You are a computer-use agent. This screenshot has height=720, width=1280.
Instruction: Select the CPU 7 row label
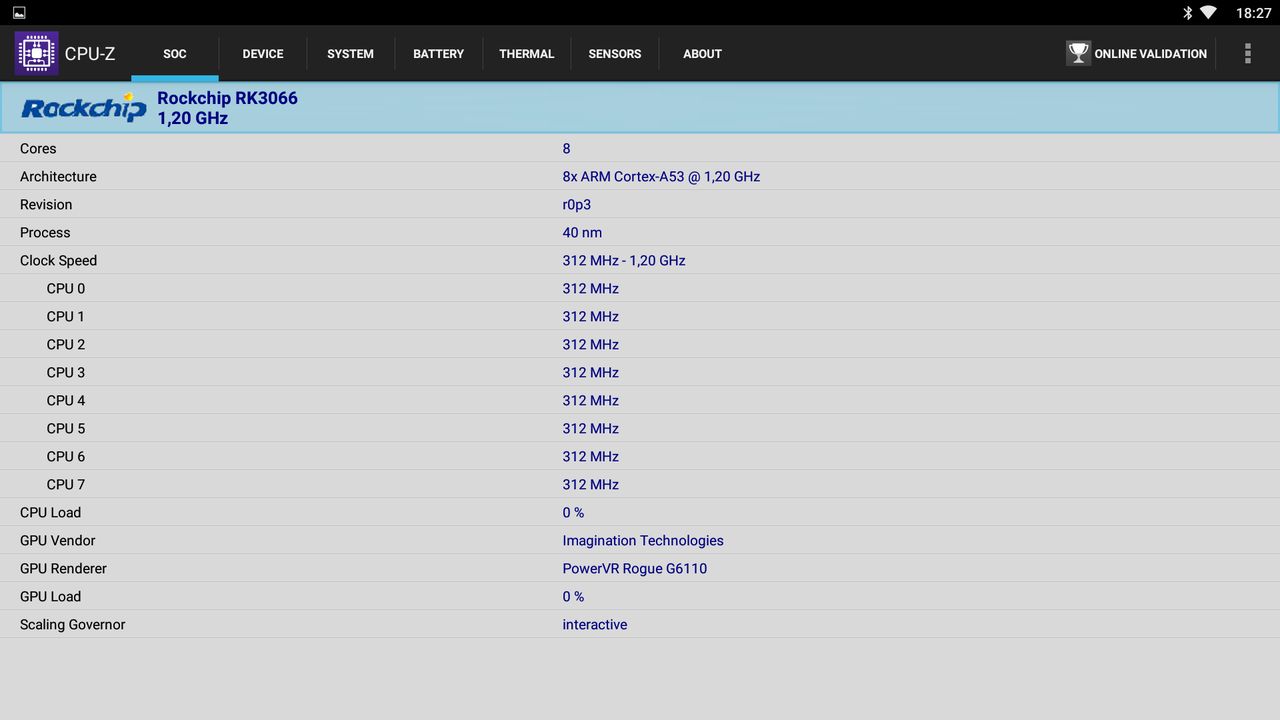(66, 484)
